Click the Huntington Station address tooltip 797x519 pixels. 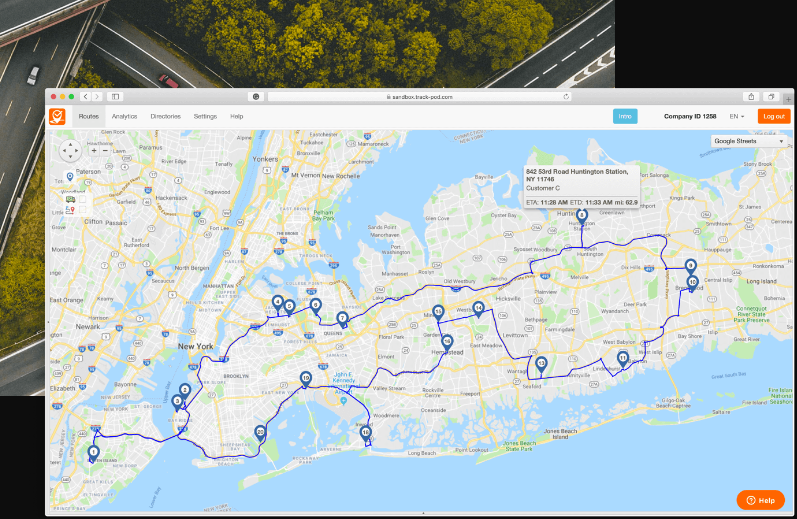(x=582, y=187)
